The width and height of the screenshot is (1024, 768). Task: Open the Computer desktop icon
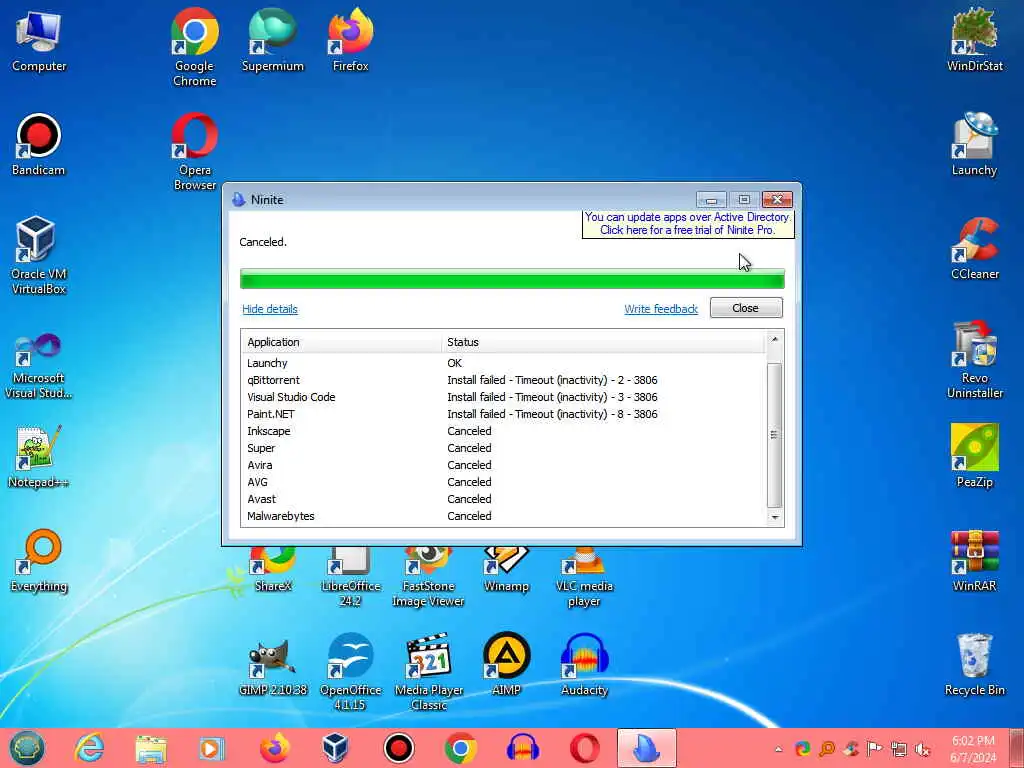pyautogui.click(x=39, y=40)
